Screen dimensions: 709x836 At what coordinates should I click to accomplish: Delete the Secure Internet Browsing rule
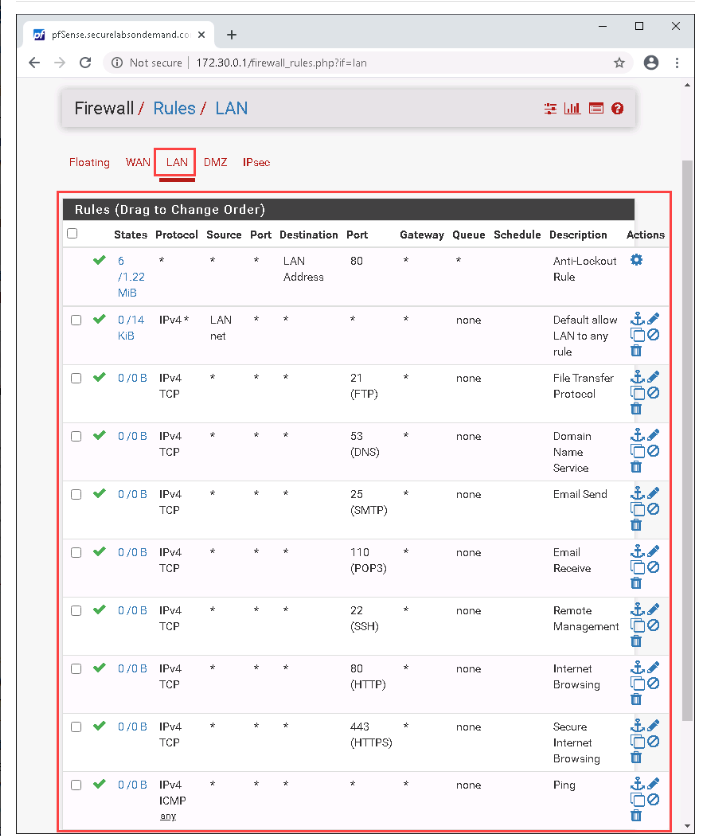click(636, 758)
